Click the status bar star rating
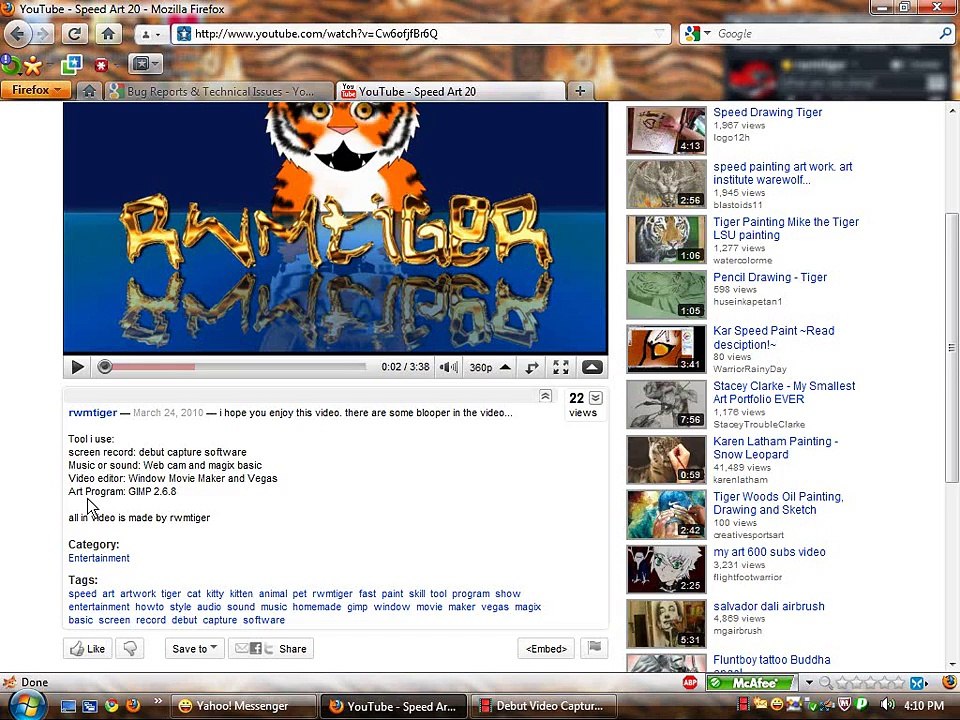 (871, 682)
